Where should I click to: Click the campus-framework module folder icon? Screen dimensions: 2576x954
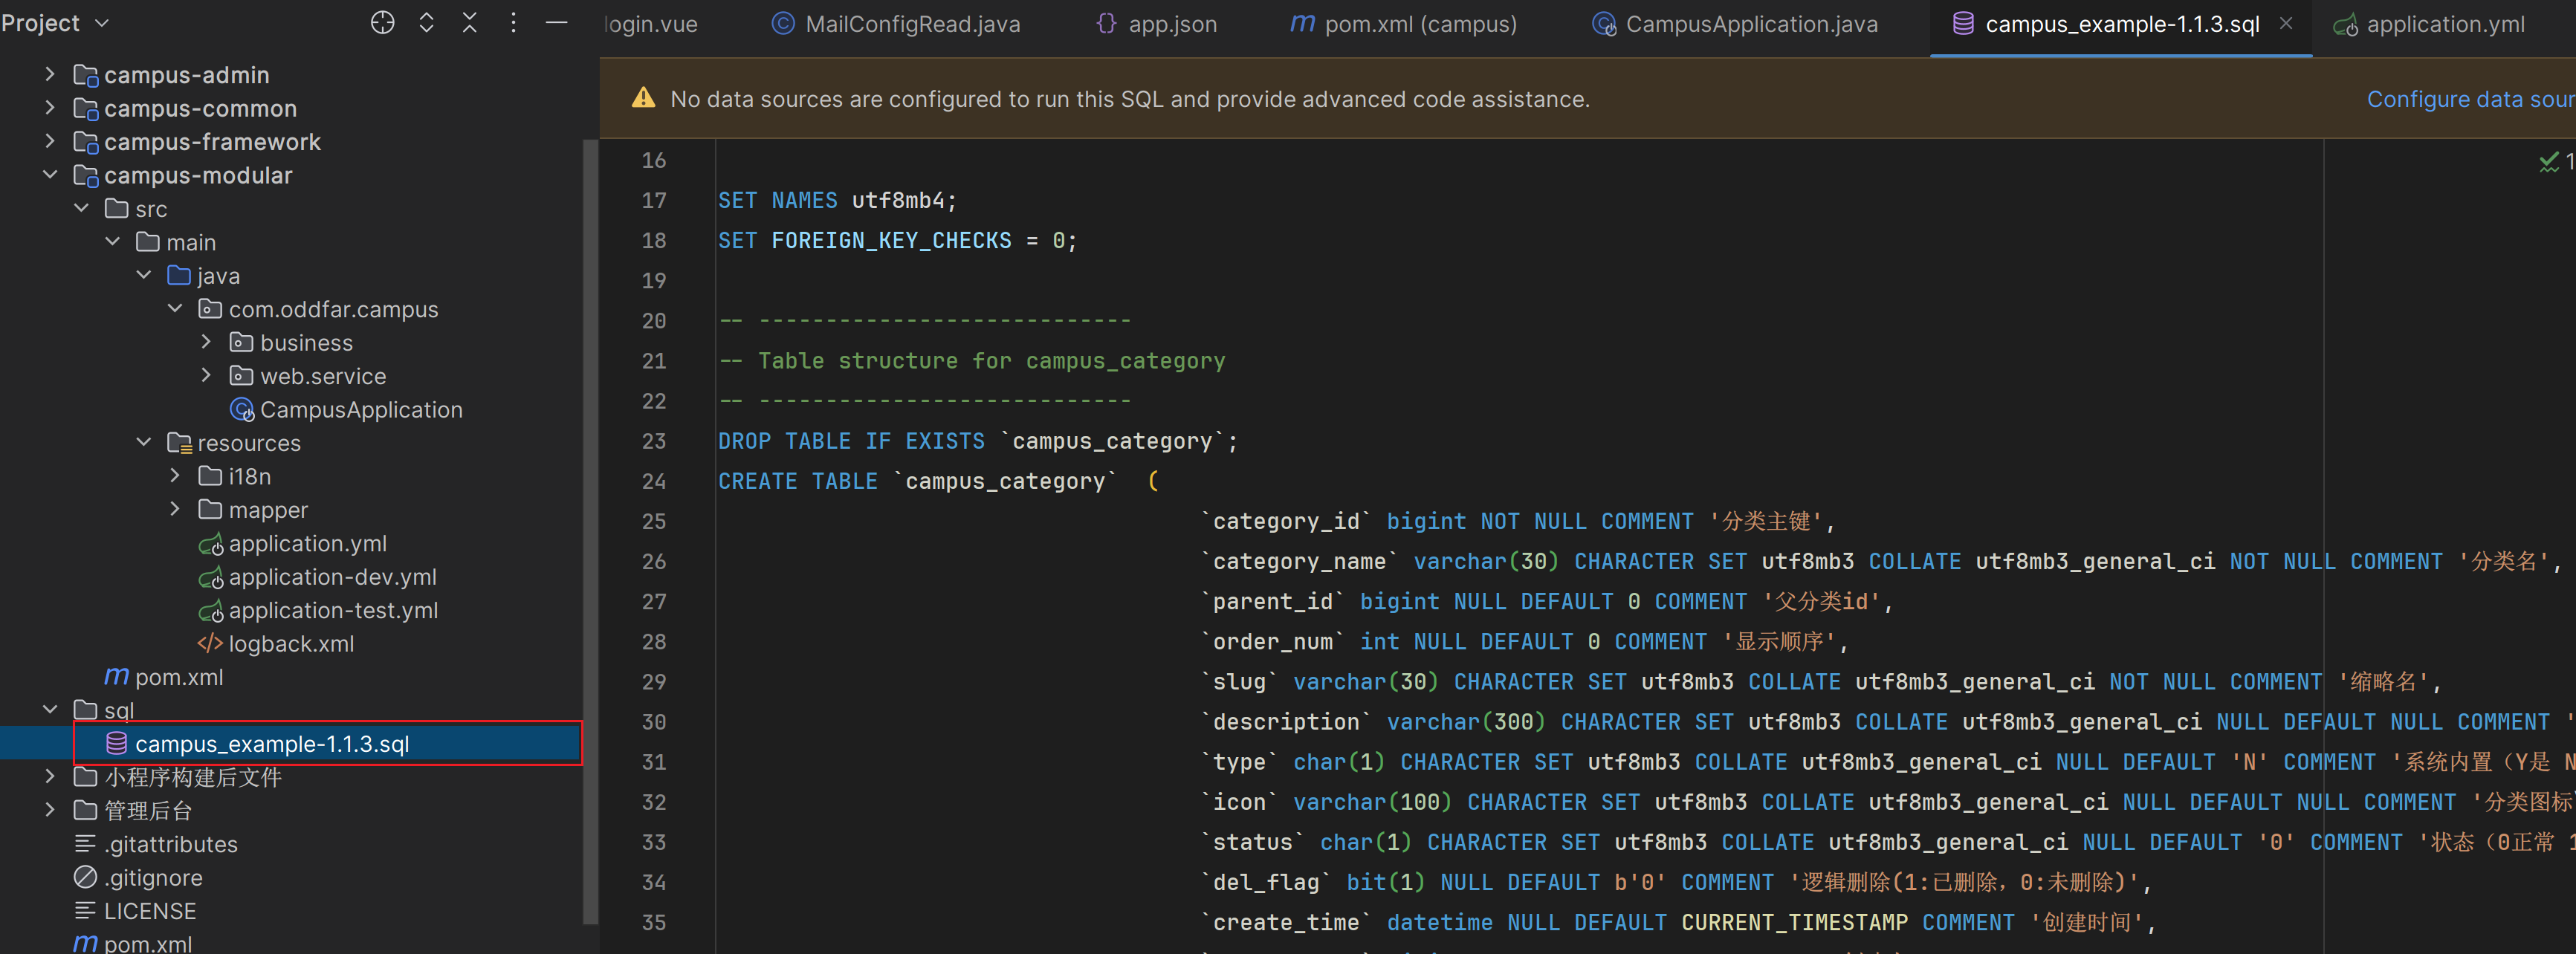click(86, 142)
